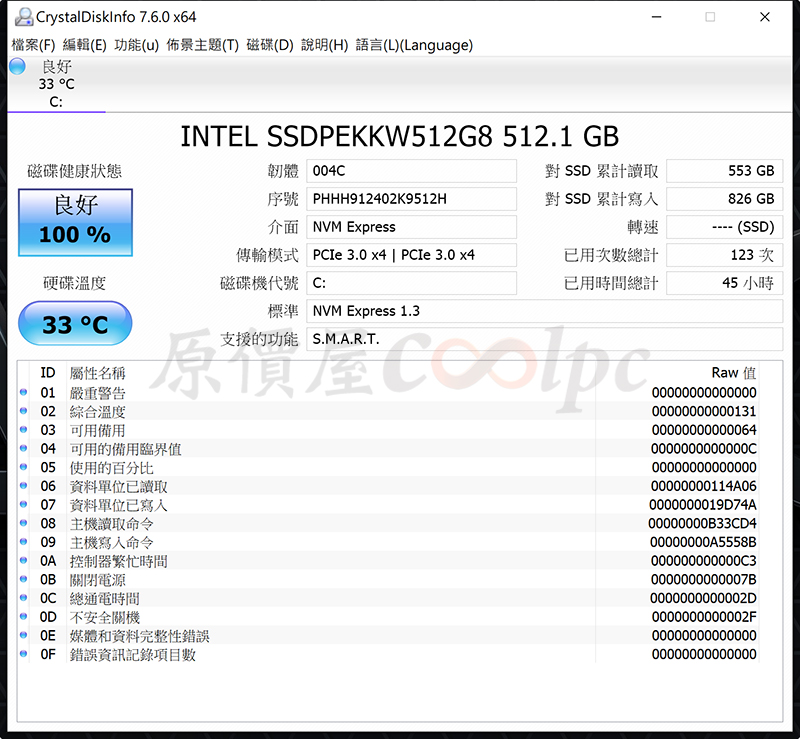Select the C: drive status circle icon
Viewport: 800px width, 739px height.
[17, 66]
